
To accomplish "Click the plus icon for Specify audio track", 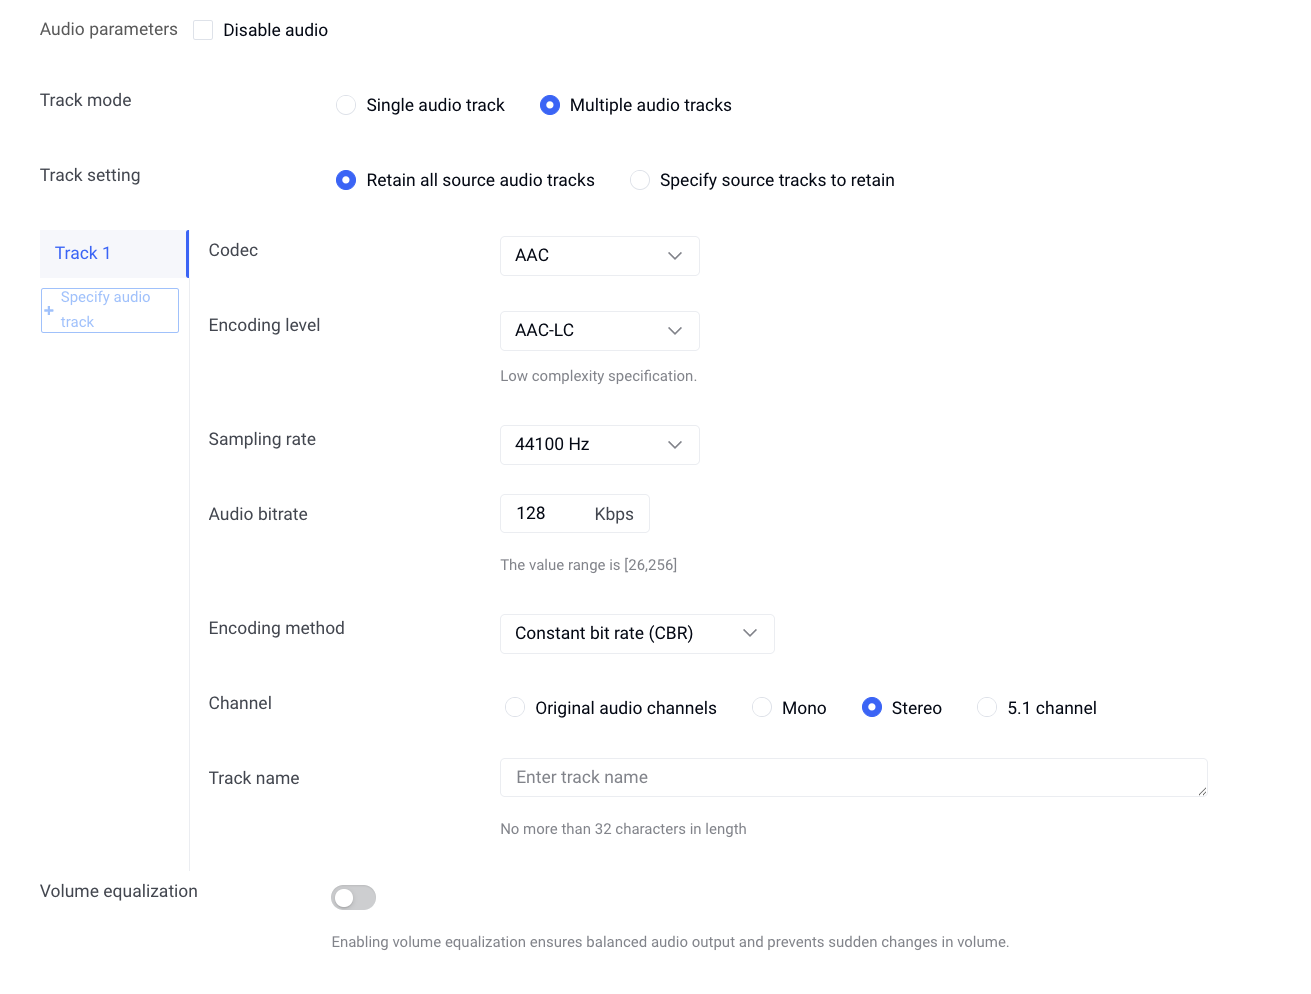I will pos(49,310).
